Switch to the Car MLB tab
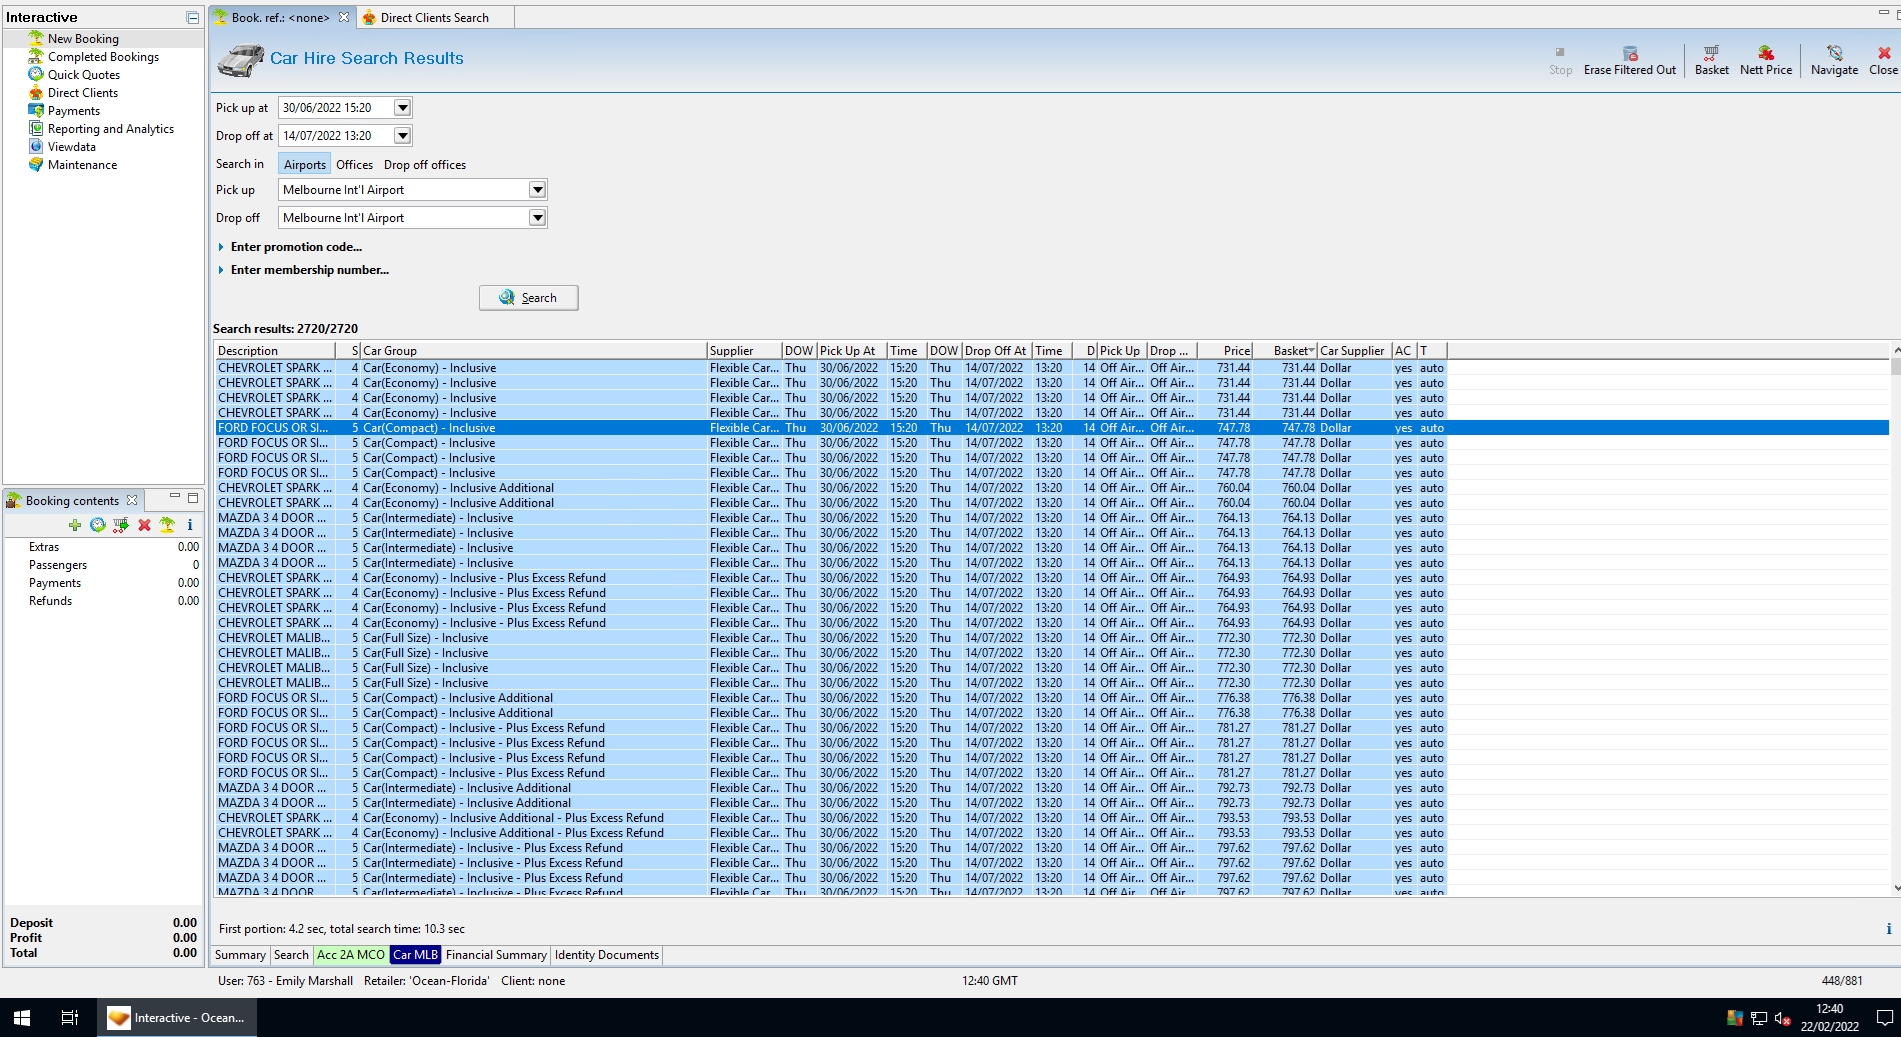The height and width of the screenshot is (1037, 1901). click(415, 955)
